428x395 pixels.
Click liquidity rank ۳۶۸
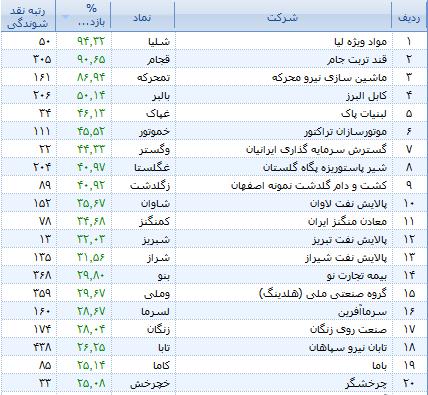point(42,276)
